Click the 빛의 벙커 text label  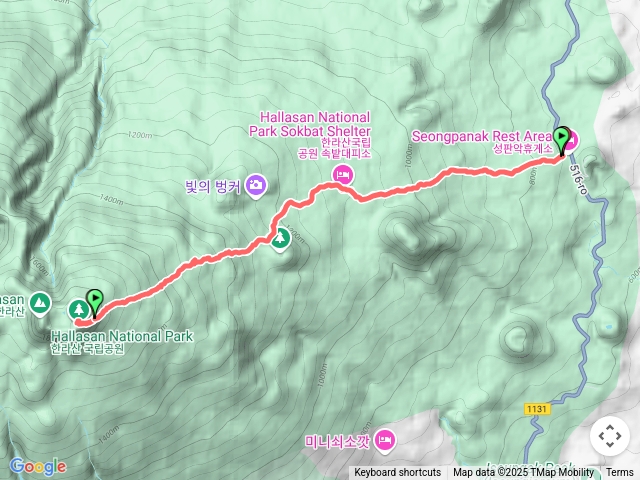point(213,187)
